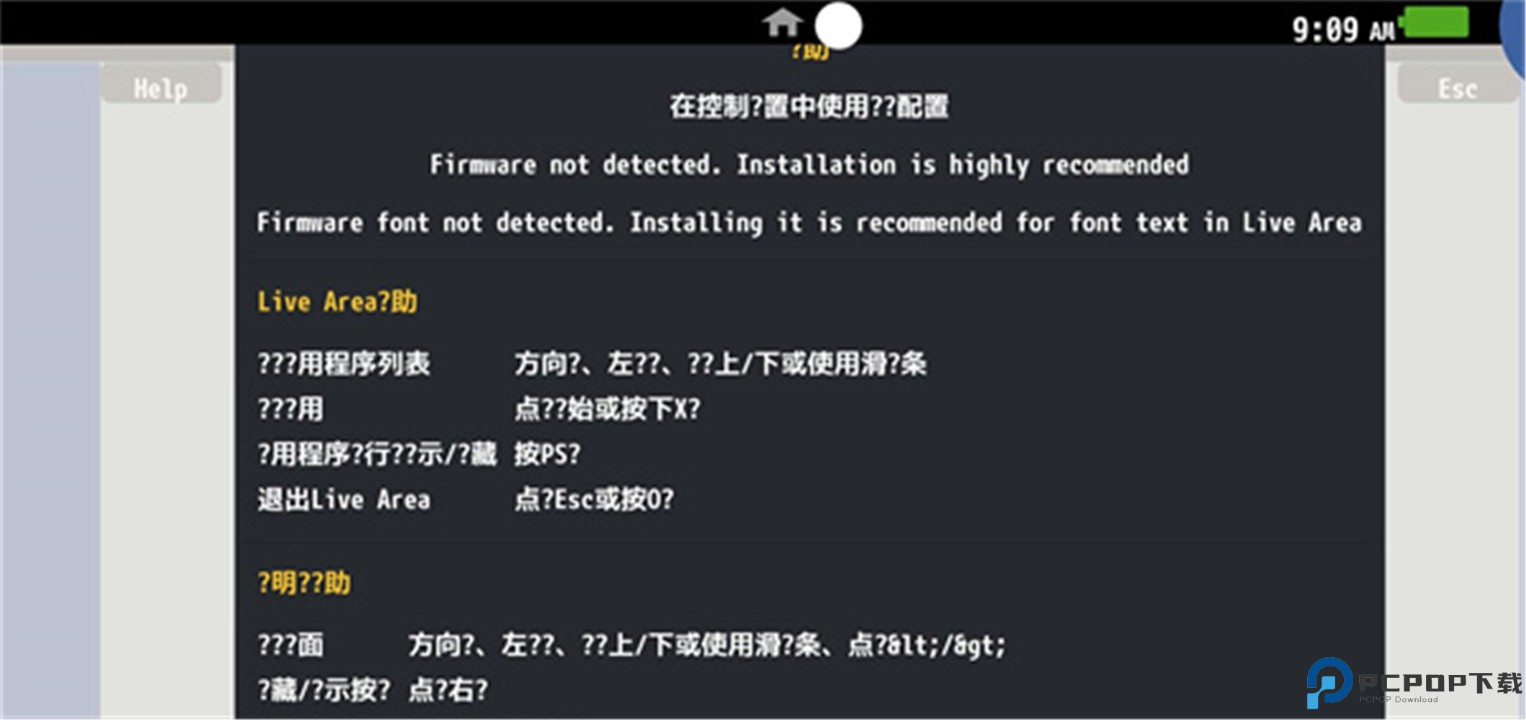1526x720 pixels.
Task: Tap the row mentioning the X button
Action: click(x=479, y=409)
